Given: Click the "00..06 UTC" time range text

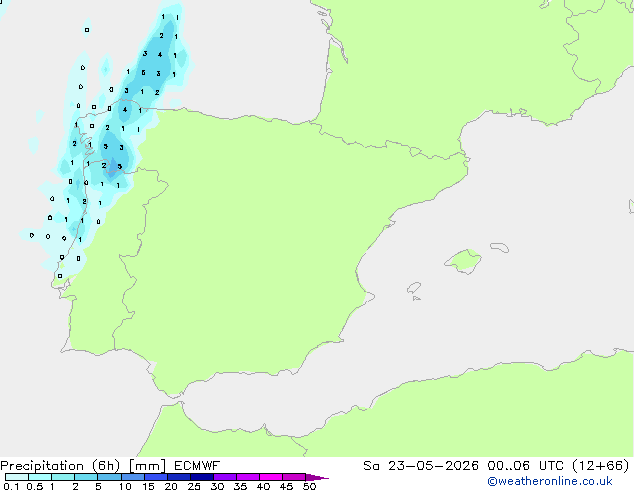Looking at the screenshot, I should coord(525,466).
